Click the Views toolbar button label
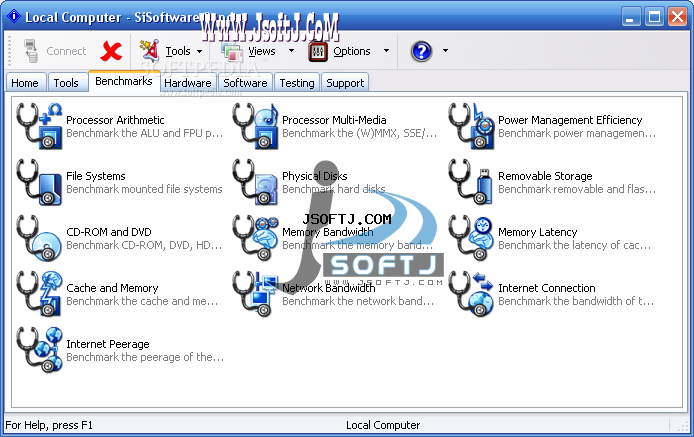 (262, 51)
